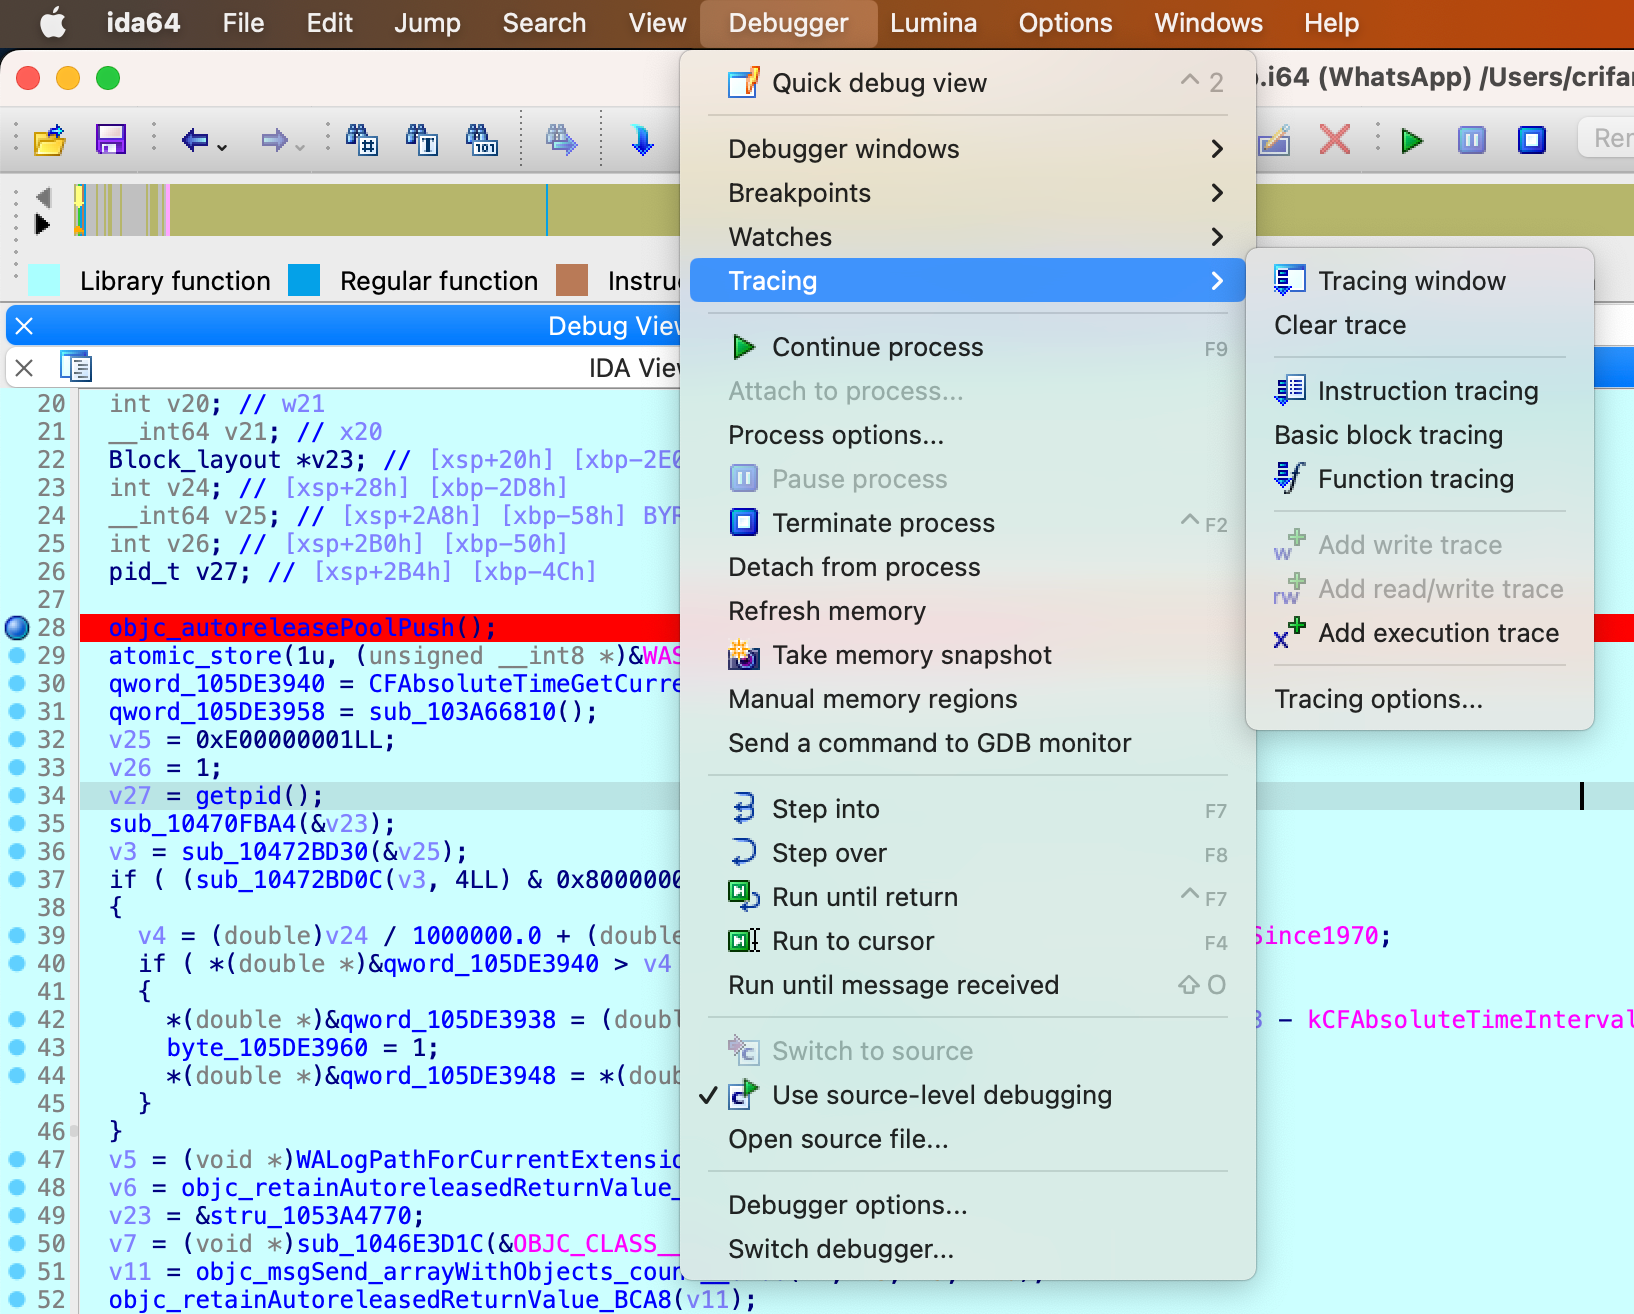Viewport: 1634px width, 1314px height.
Task: Select Continue process
Action: point(967,347)
